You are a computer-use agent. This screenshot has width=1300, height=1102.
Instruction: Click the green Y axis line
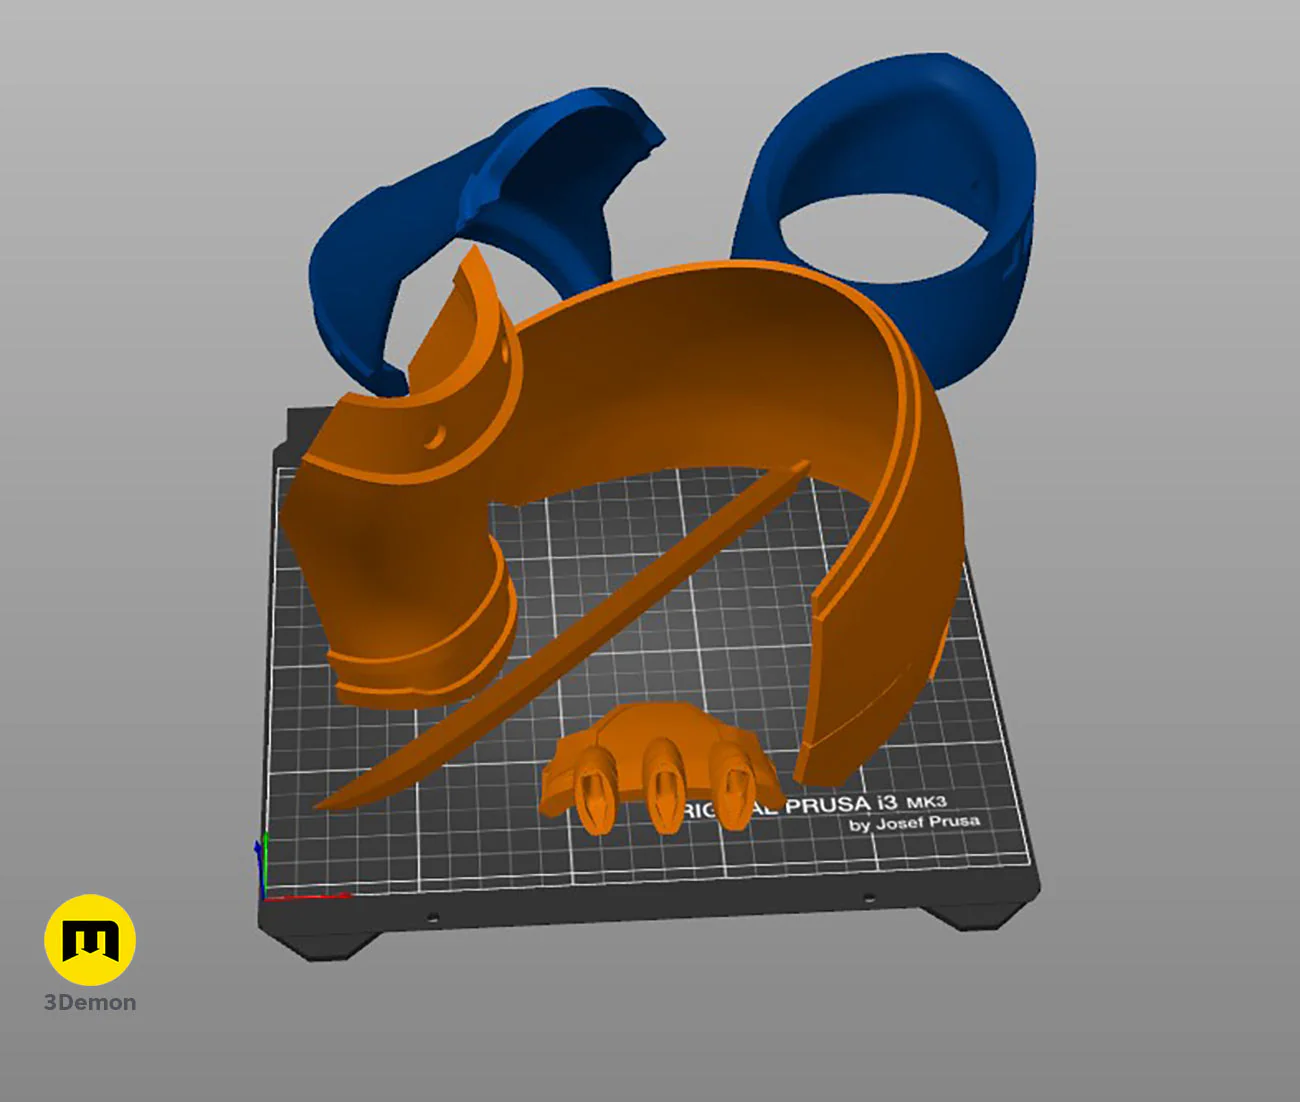[x=265, y=858]
